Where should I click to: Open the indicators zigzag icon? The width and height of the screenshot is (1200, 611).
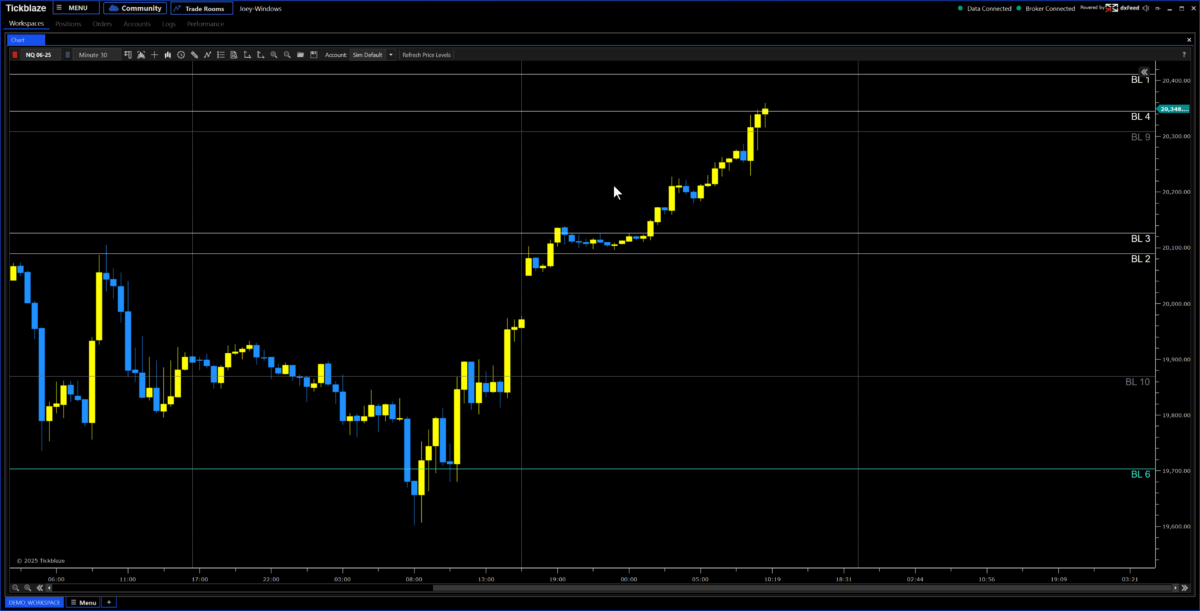point(207,54)
